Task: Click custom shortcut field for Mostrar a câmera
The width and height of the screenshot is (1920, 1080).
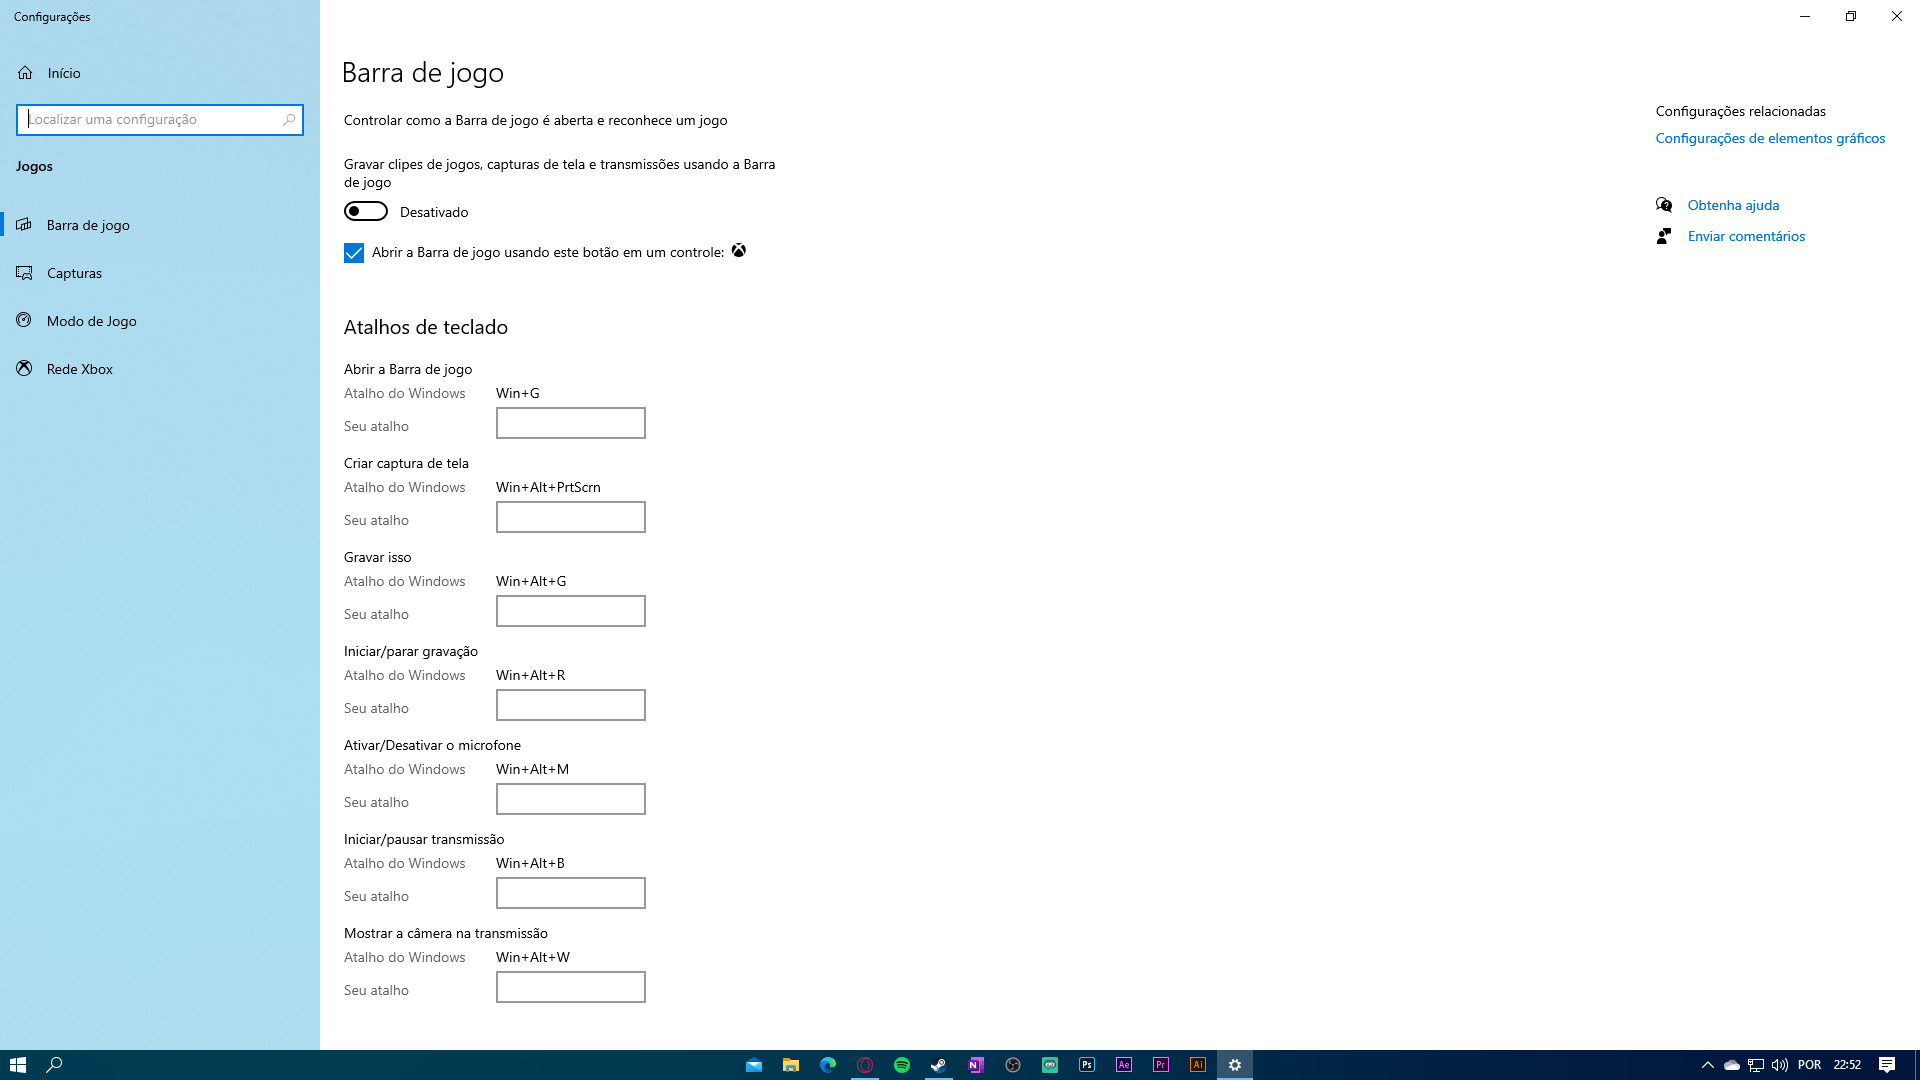Action: pos(570,987)
